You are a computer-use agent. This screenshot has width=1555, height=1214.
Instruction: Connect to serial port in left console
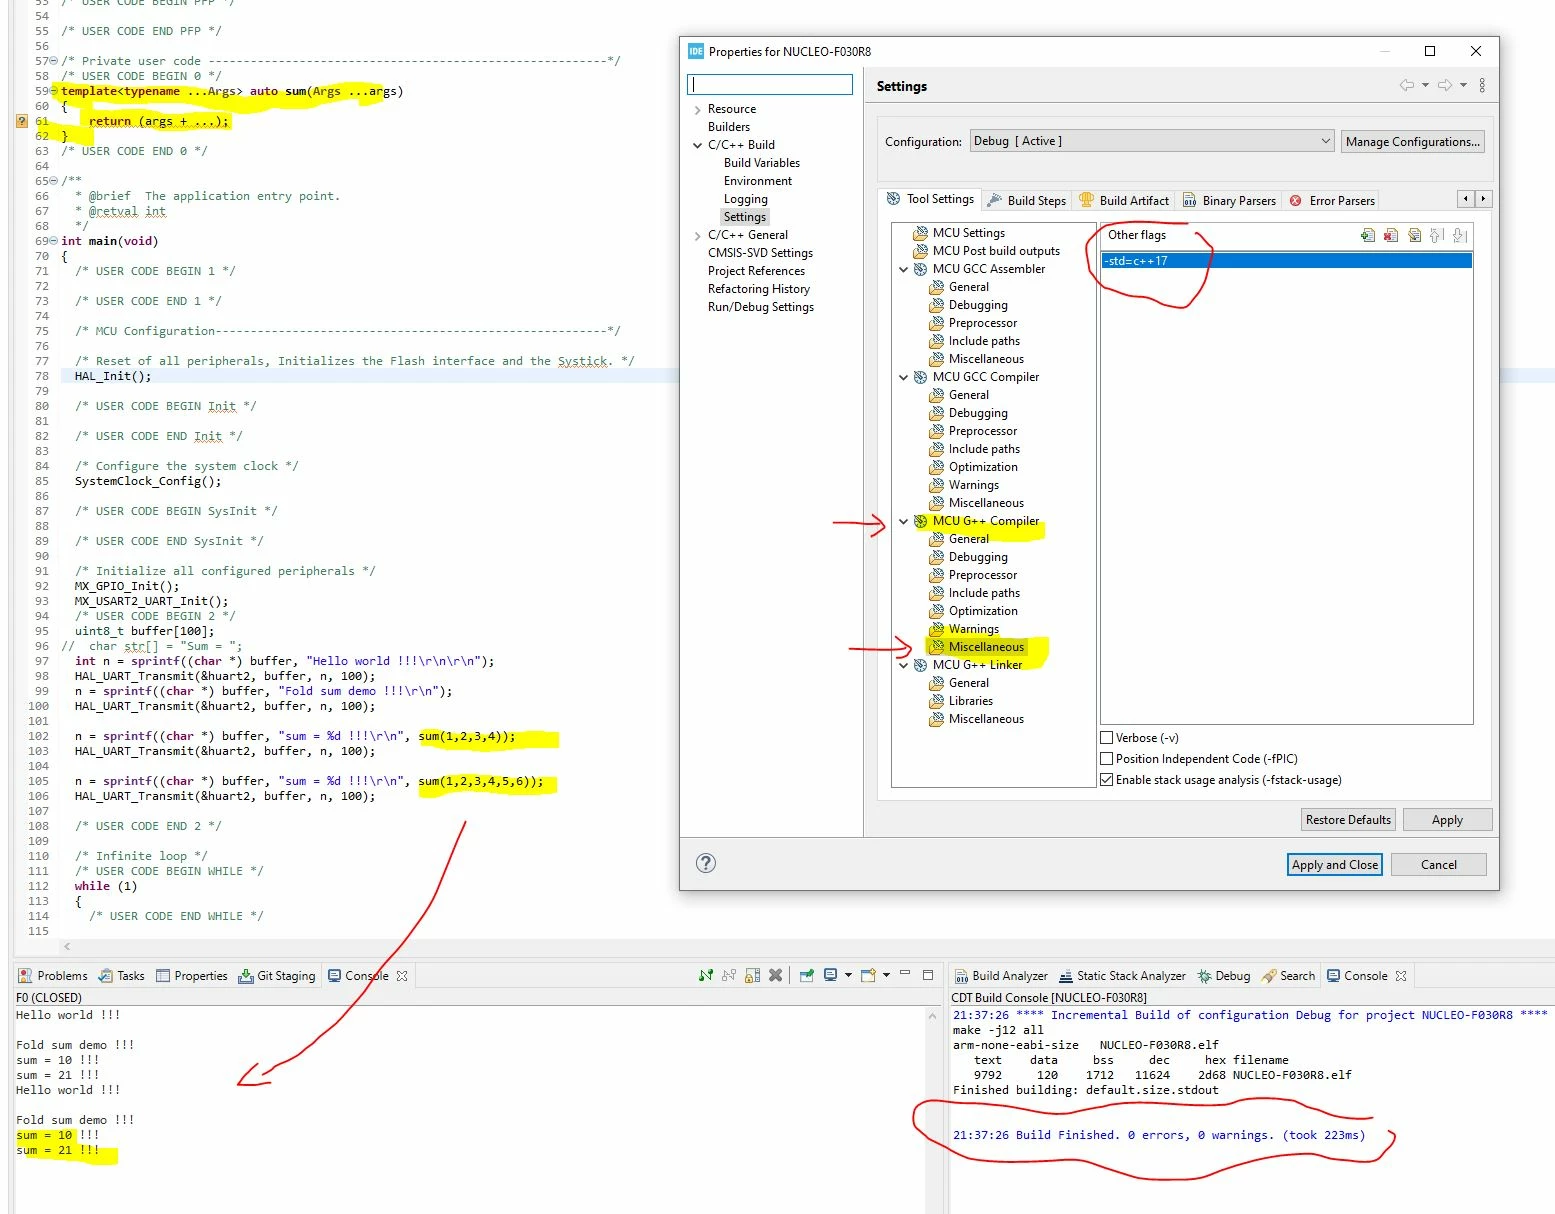click(x=706, y=975)
